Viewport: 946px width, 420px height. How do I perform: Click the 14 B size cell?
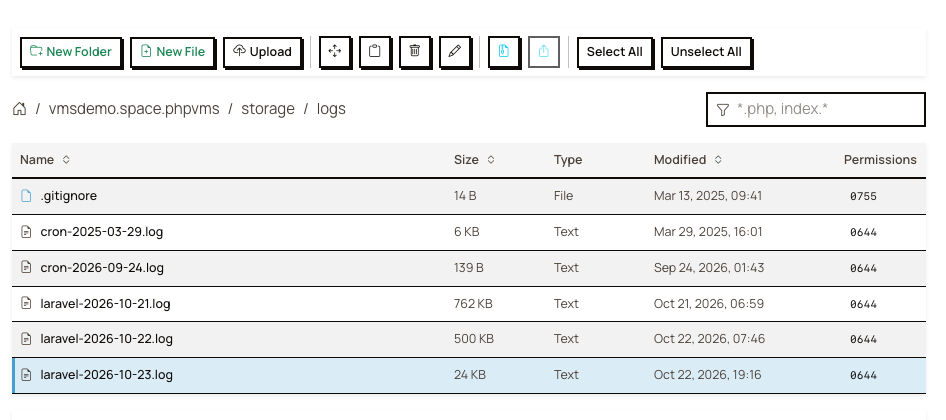click(465, 196)
